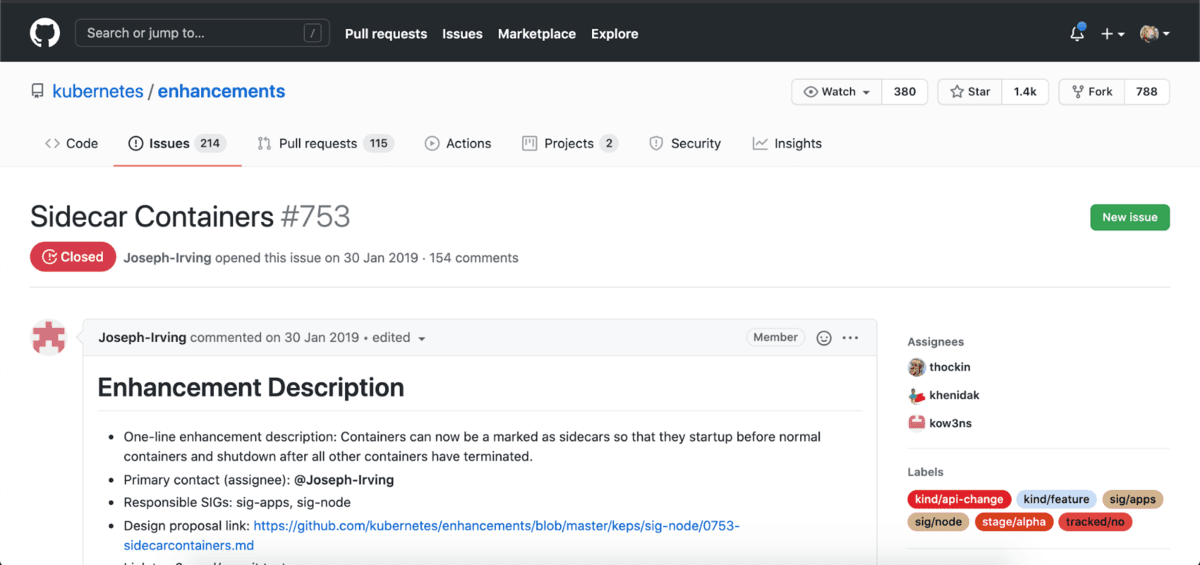Screen dimensions: 1200x565
Task: Switch to the Issues tab
Action: coord(177,143)
